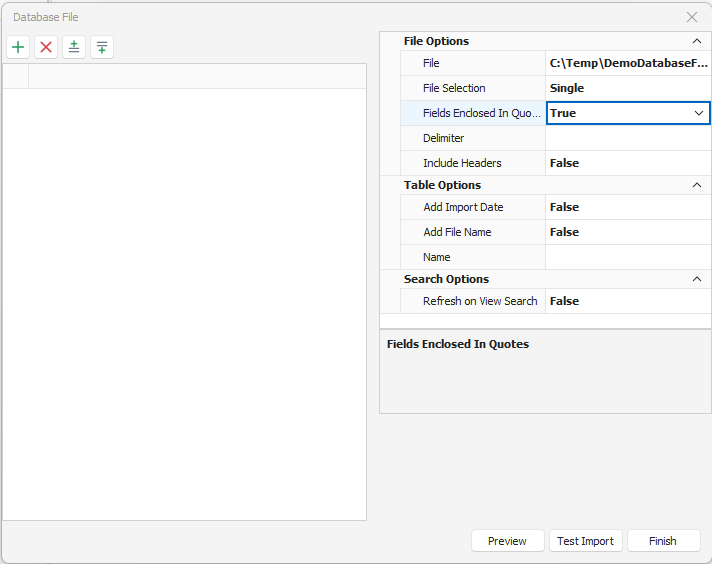Click the Delimiter value field

pyautogui.click(x=628, y=138)
